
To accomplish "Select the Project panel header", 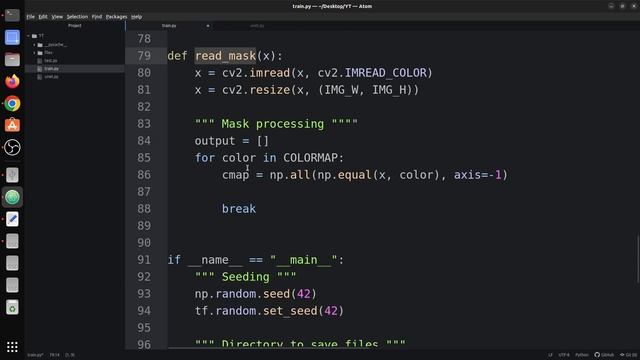I will point(75,26).
